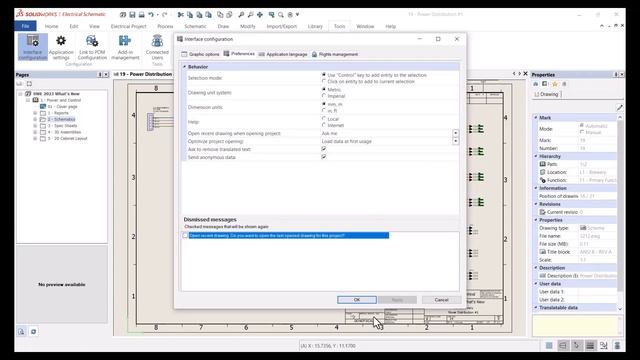Toggle 'Ask to remove translated text' checkbox

pyautogui.click(x=324, y=149)
